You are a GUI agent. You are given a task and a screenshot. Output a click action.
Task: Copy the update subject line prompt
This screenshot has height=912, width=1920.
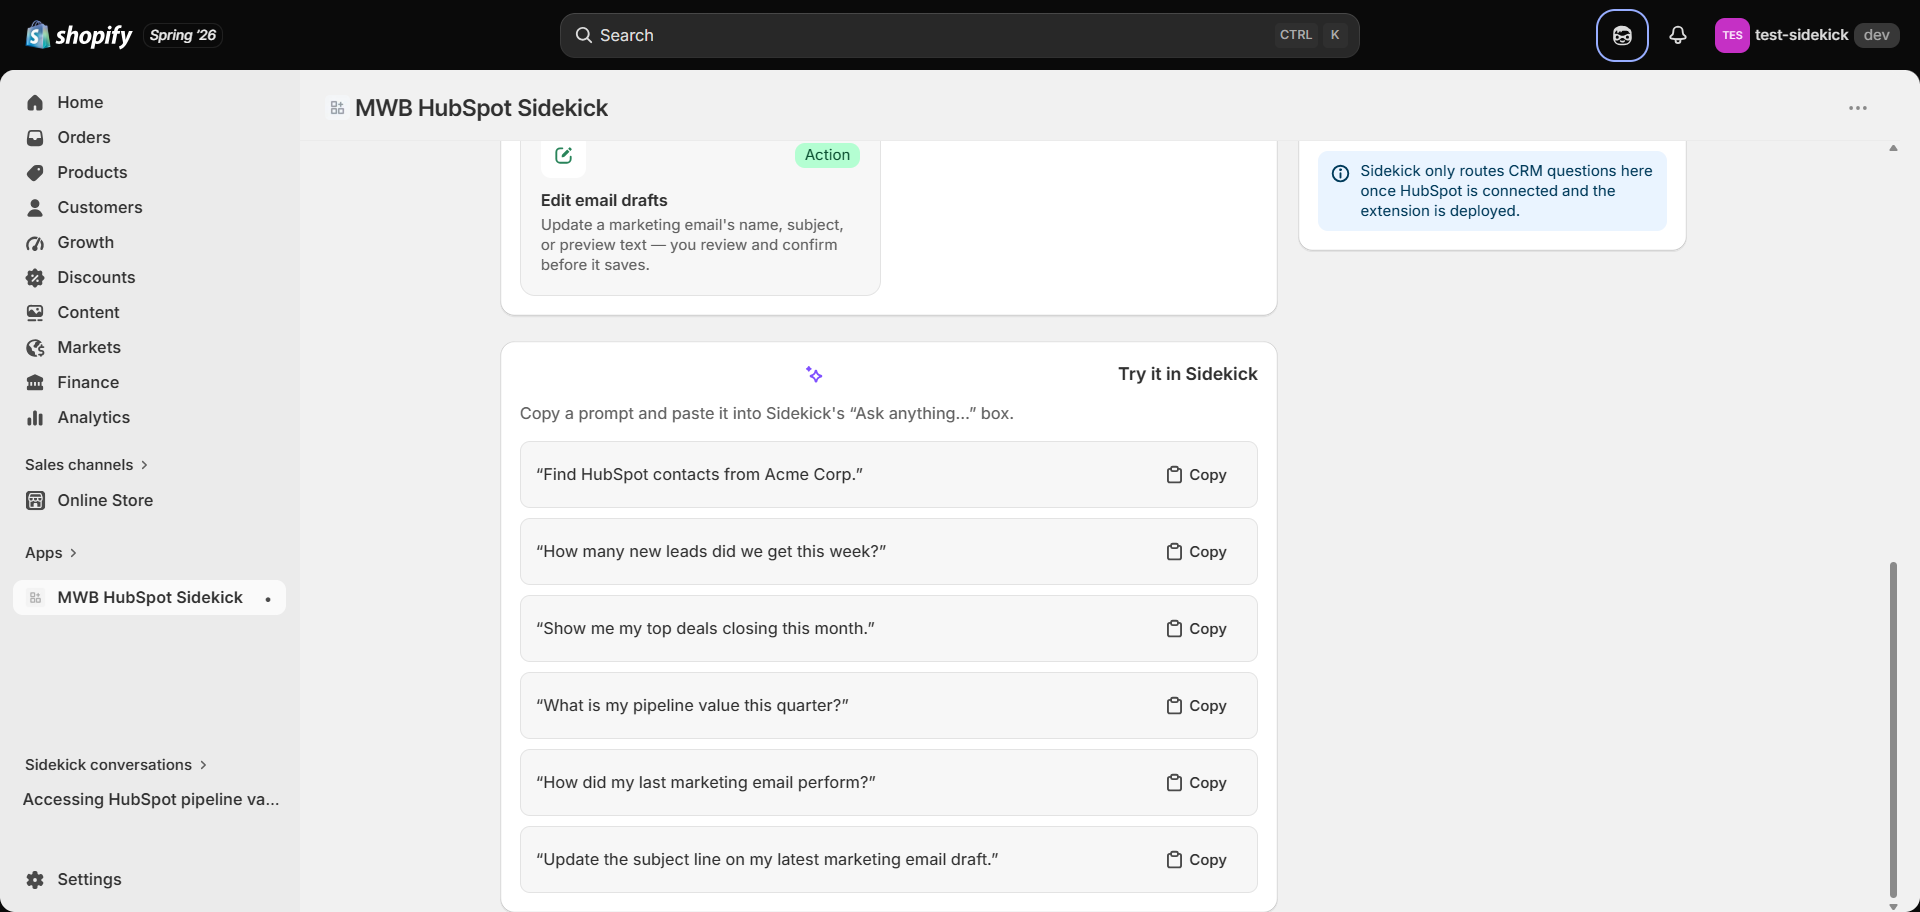point(1196,860)
